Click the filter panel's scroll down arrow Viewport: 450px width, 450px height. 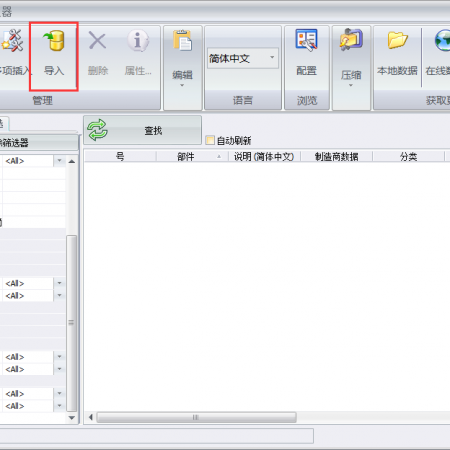pos(72,418)
